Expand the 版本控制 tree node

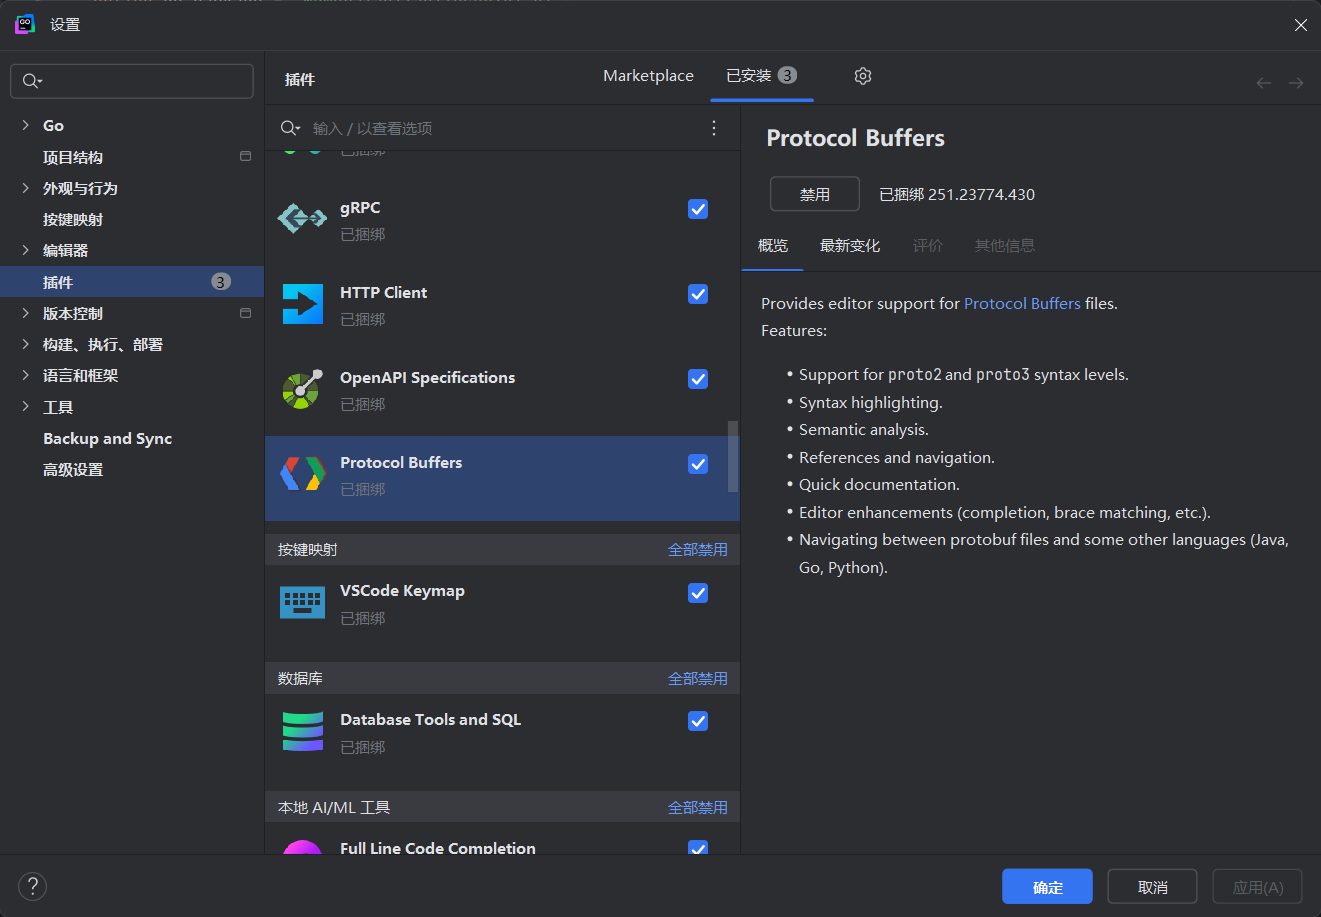25,313
